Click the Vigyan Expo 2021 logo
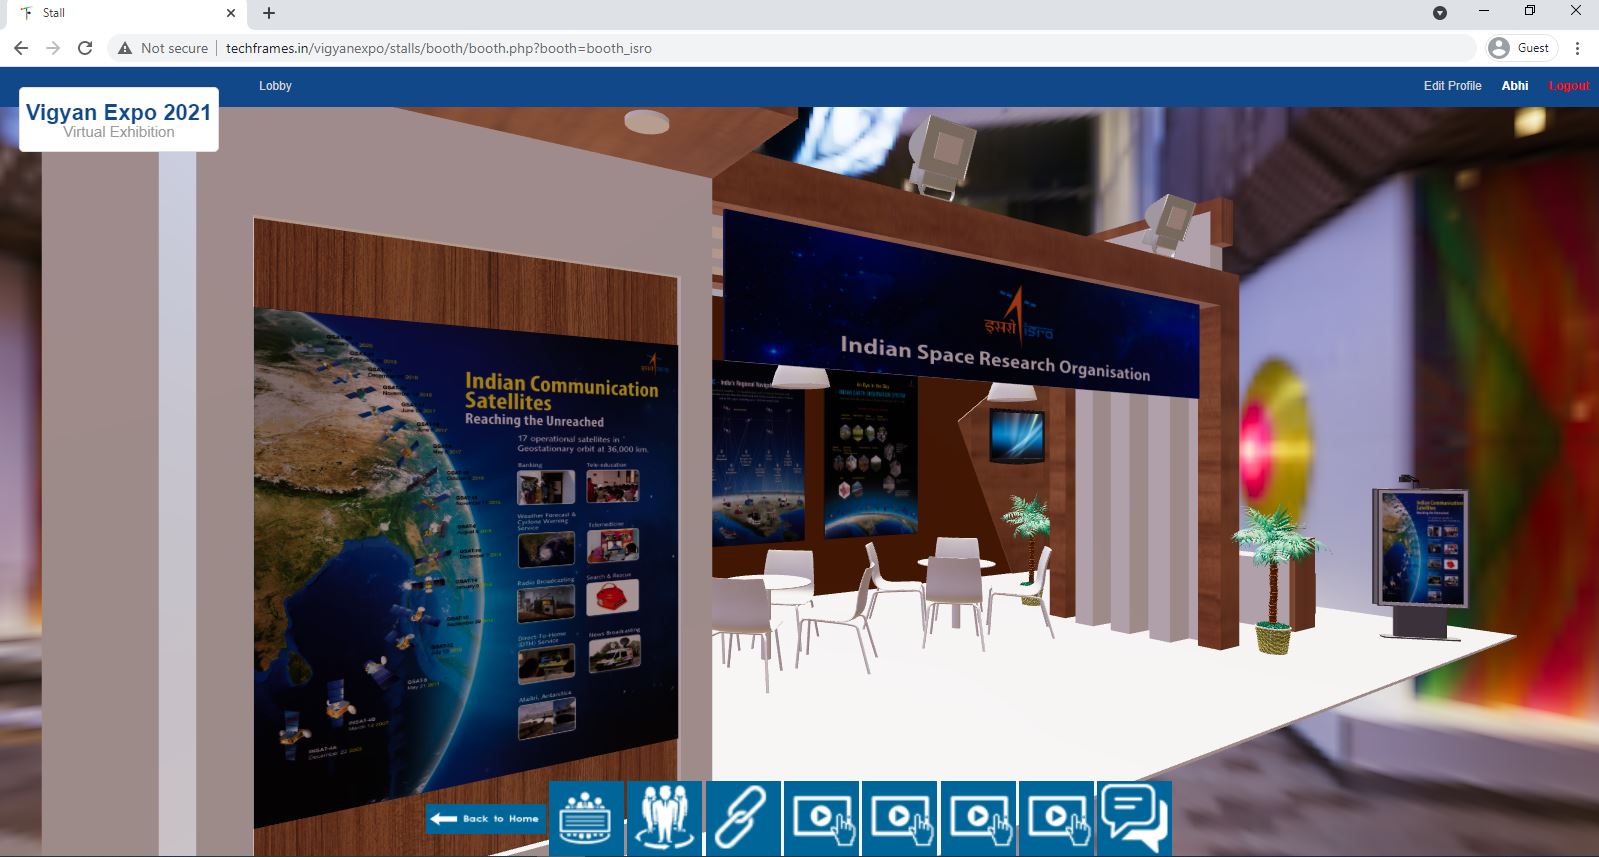The width and height of the screenshot is (1599, 857). (x=119, y=119)
